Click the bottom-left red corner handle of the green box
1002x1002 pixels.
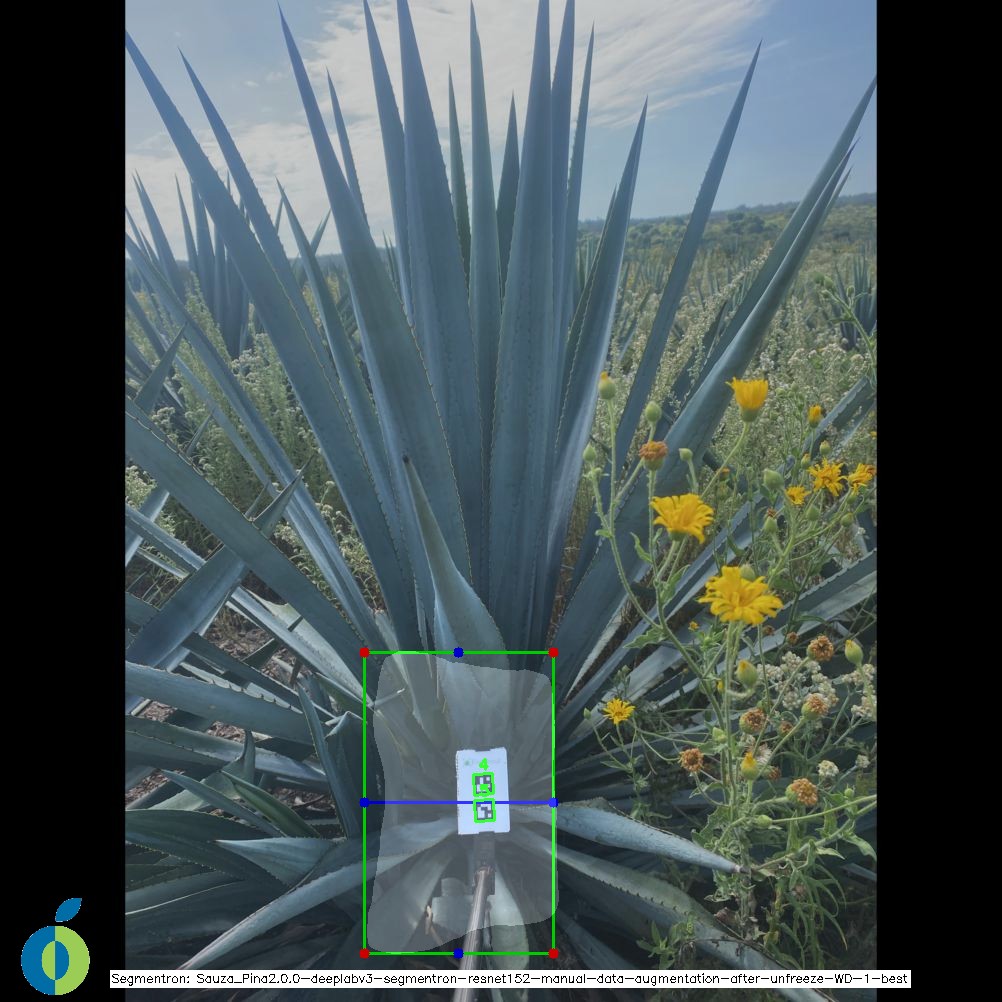click(x=364, y=953)
